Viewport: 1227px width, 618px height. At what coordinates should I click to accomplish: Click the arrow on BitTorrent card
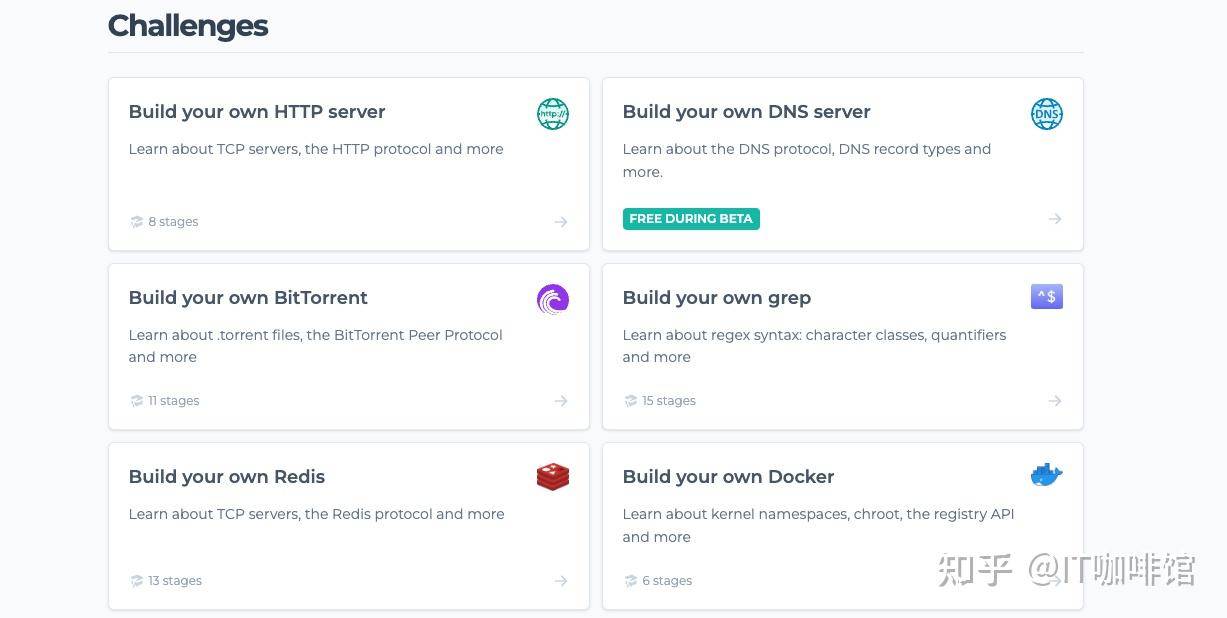point(561,401)
